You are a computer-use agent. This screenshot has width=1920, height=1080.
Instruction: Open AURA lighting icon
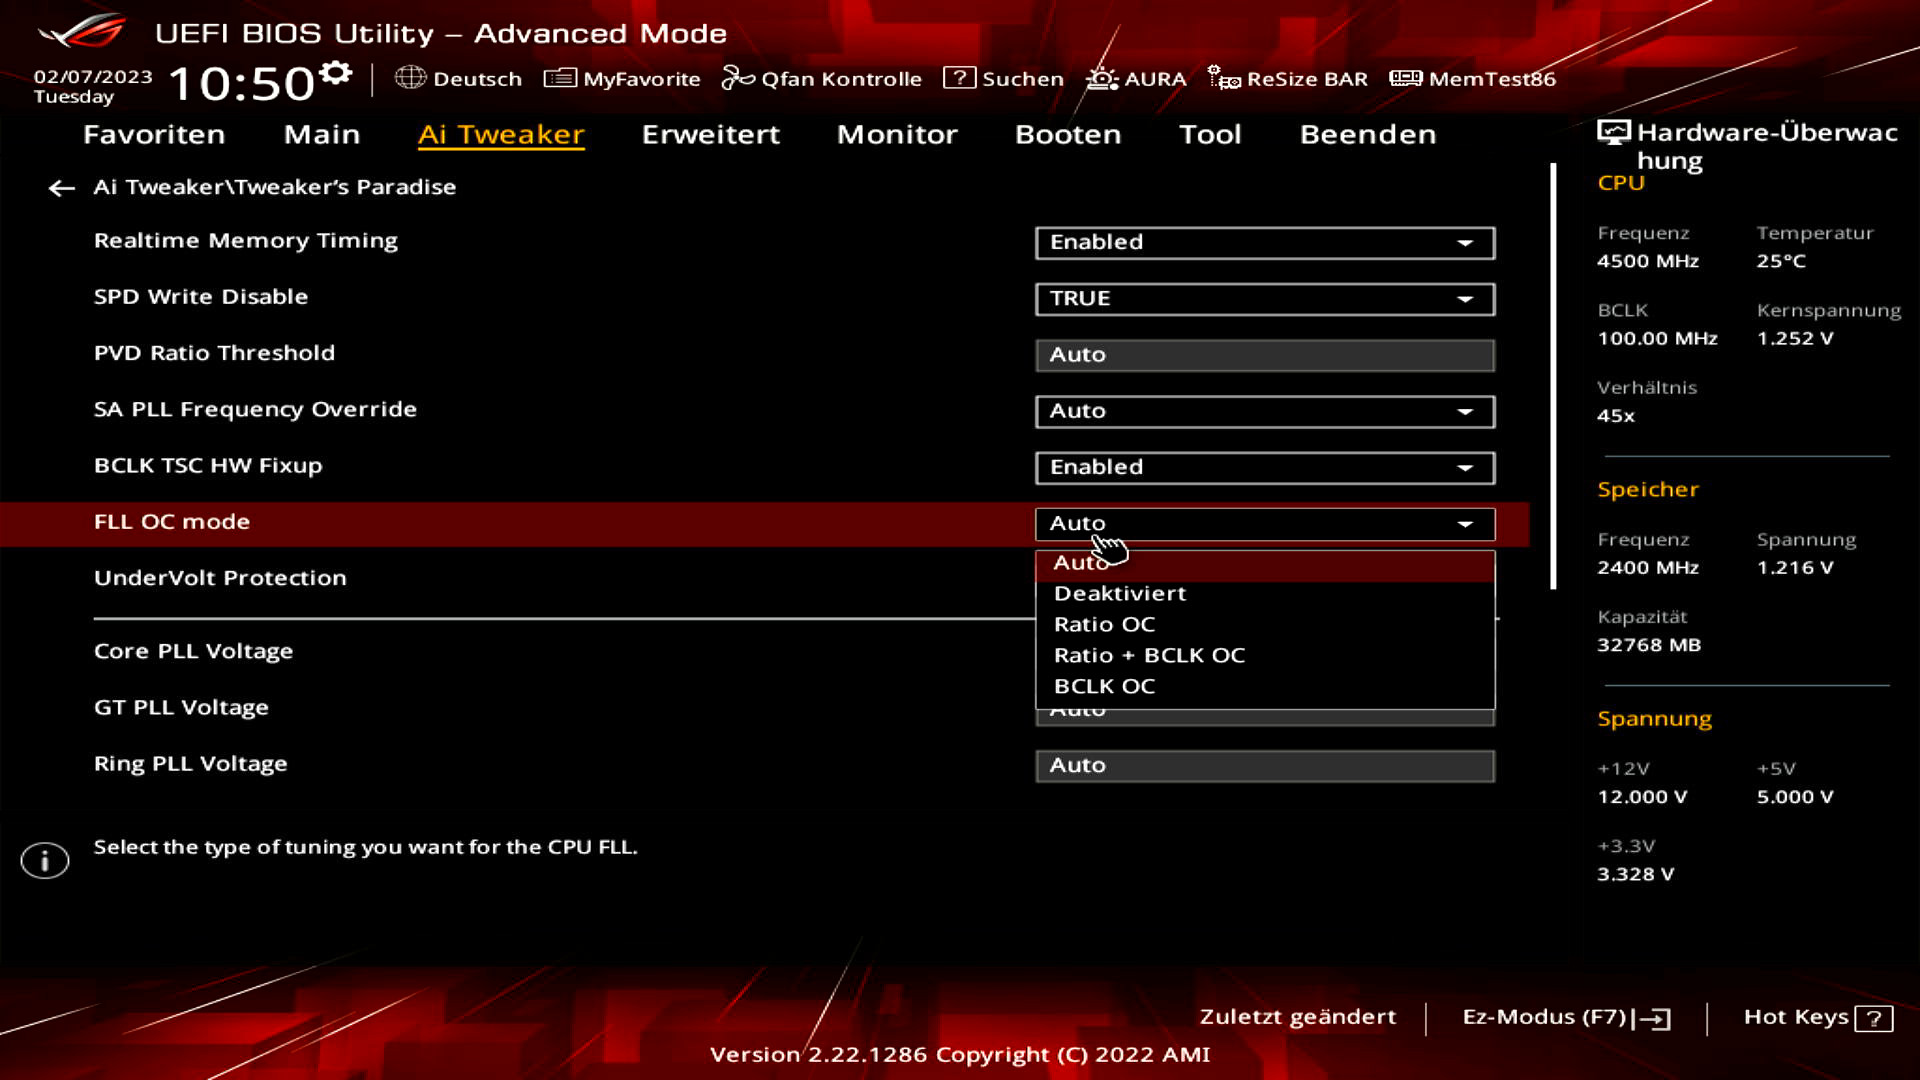pyautogui.click(x=1102, y=78)
